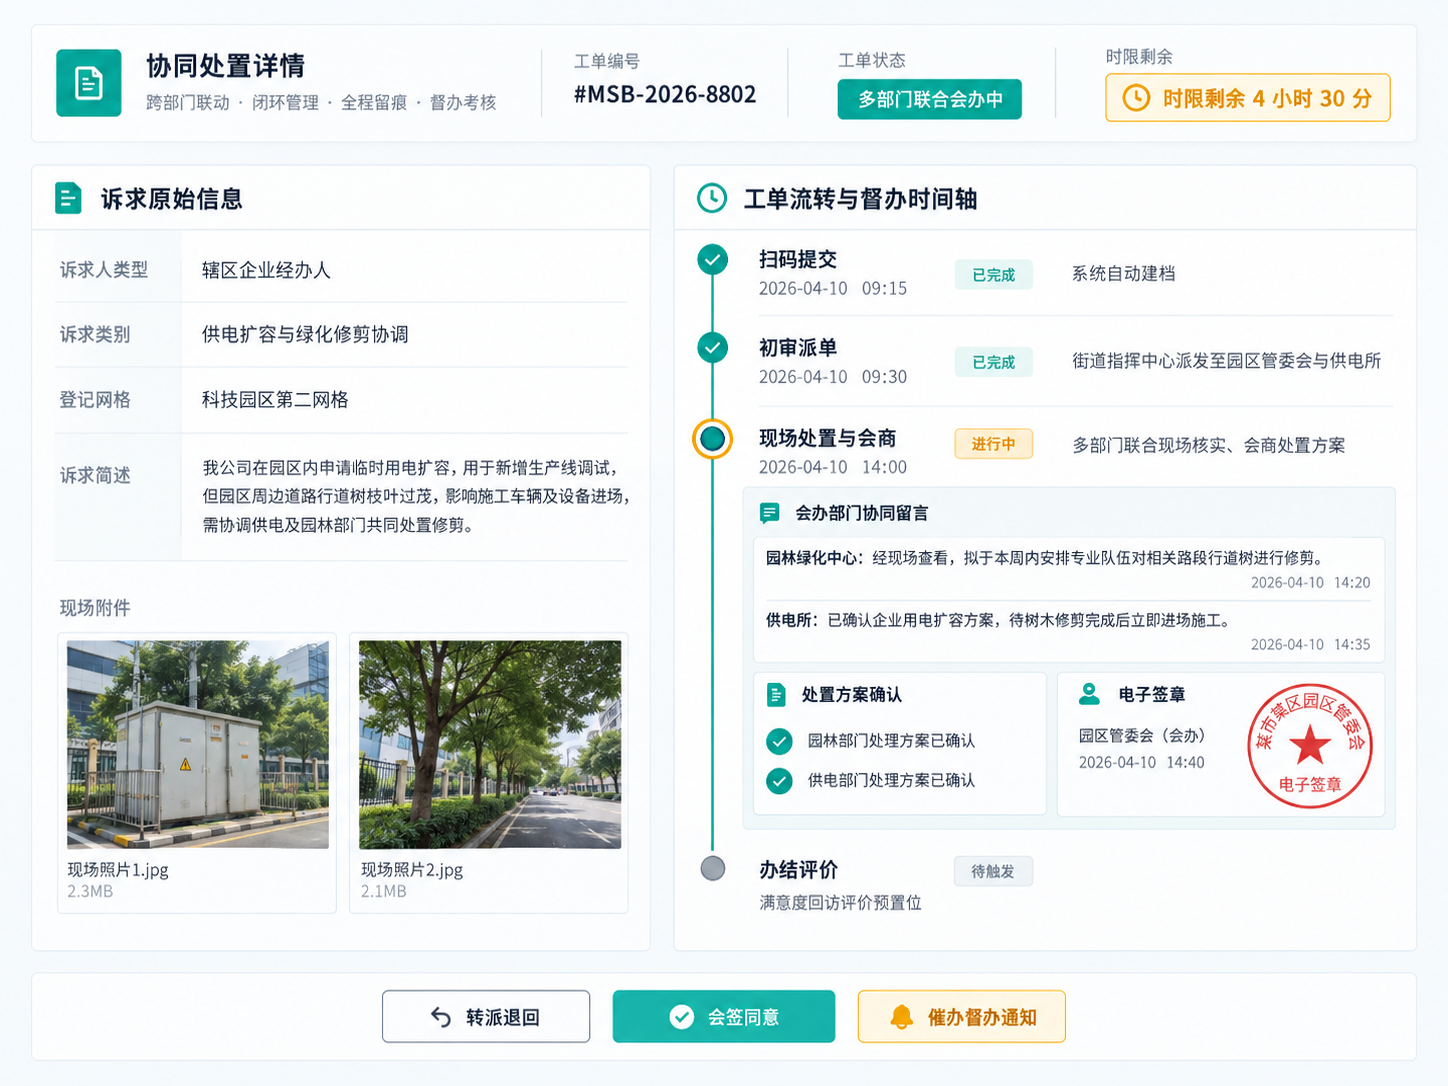The width and height of the screenshot is (1448, 1086).
Task: Select the 初审派单 completed timeline node
Action: tap(712, 348)
